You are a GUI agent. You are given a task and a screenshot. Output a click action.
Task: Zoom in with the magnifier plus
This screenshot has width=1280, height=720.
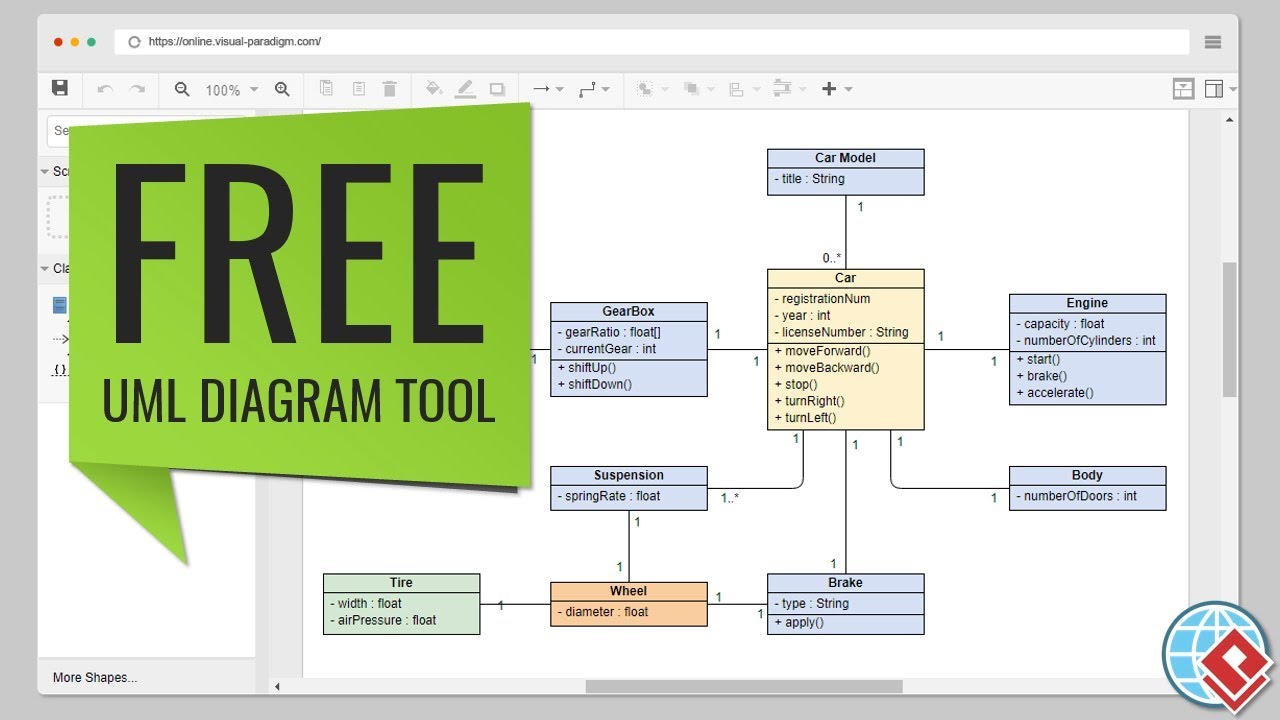pos(282,89)
